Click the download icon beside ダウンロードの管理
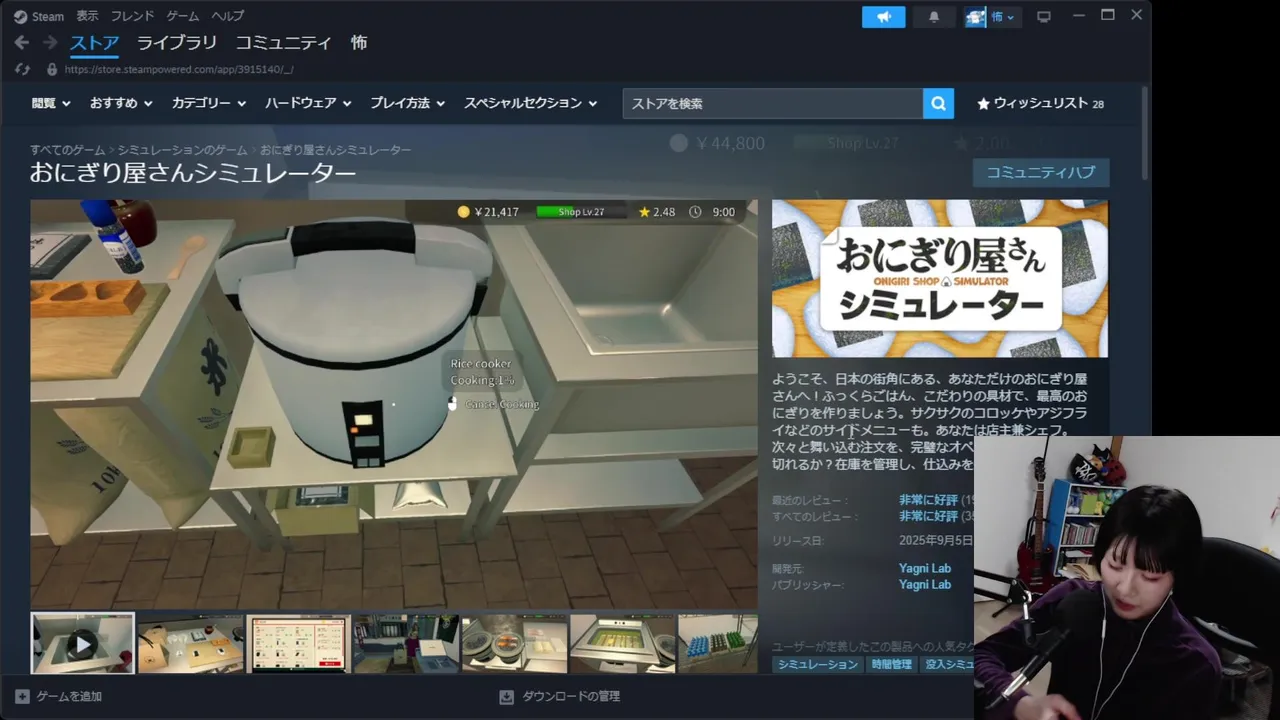The image size is (1280, 720). [x=506, y=696]
